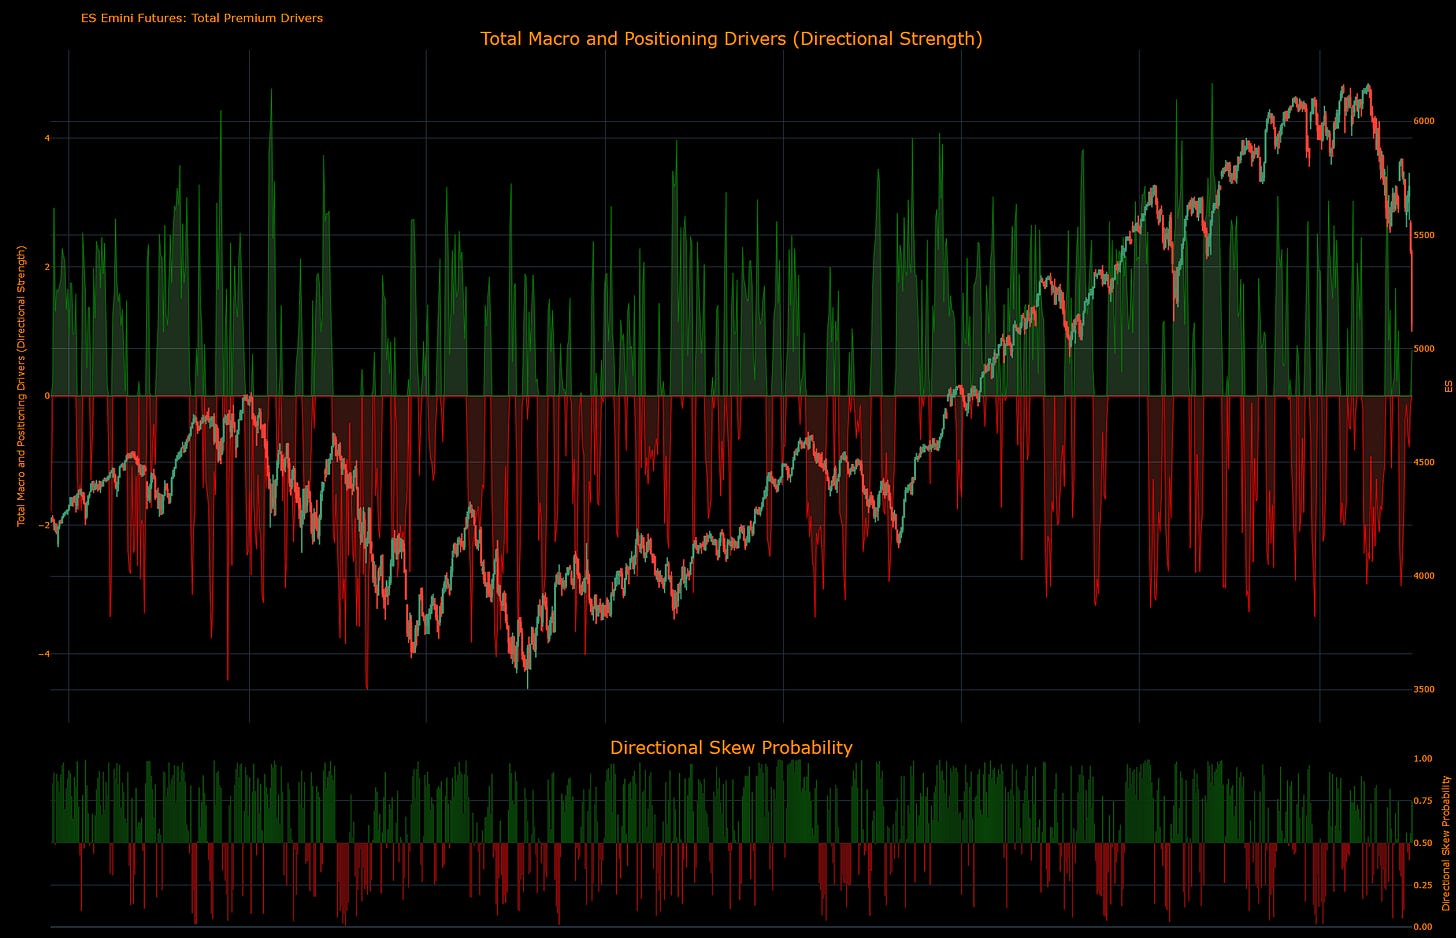Click the skew probability tick '0.75'
Viewport: 1456px width, 938px height.
1422,801
